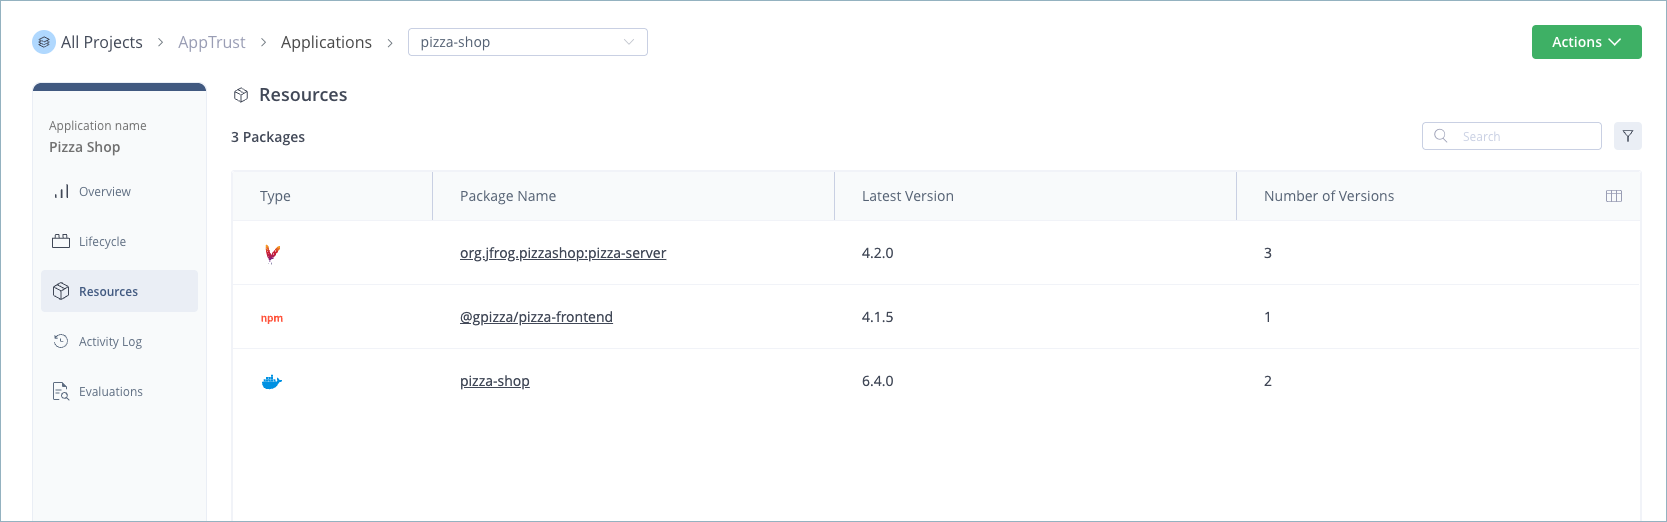1667x522 pixels.
Task: Open the pizza-shop application dropdown
Action: click(x=528, y=42)
